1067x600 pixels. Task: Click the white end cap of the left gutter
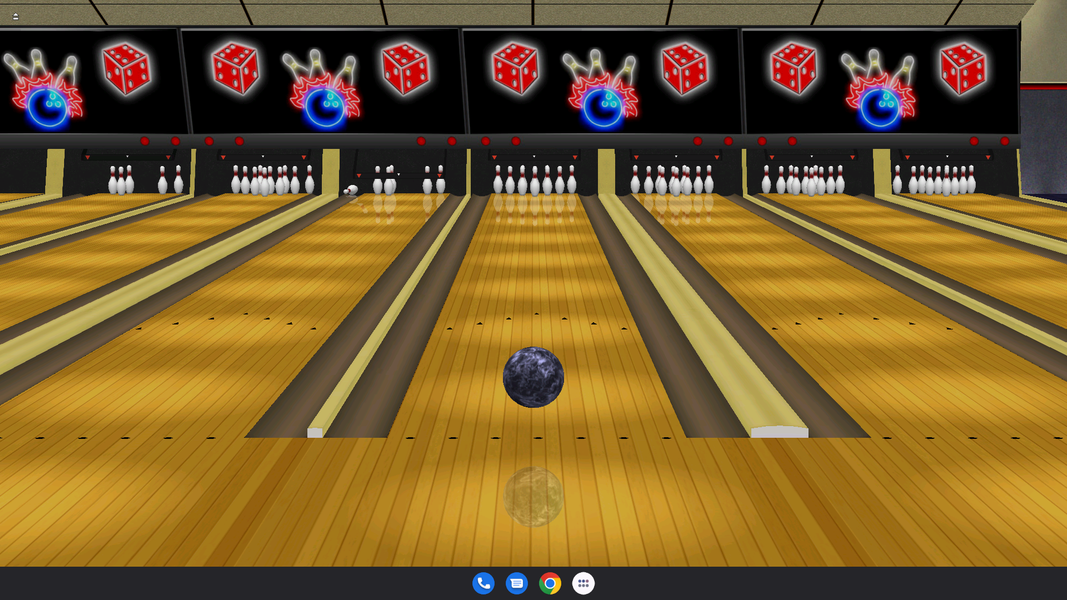click(315, 433)
